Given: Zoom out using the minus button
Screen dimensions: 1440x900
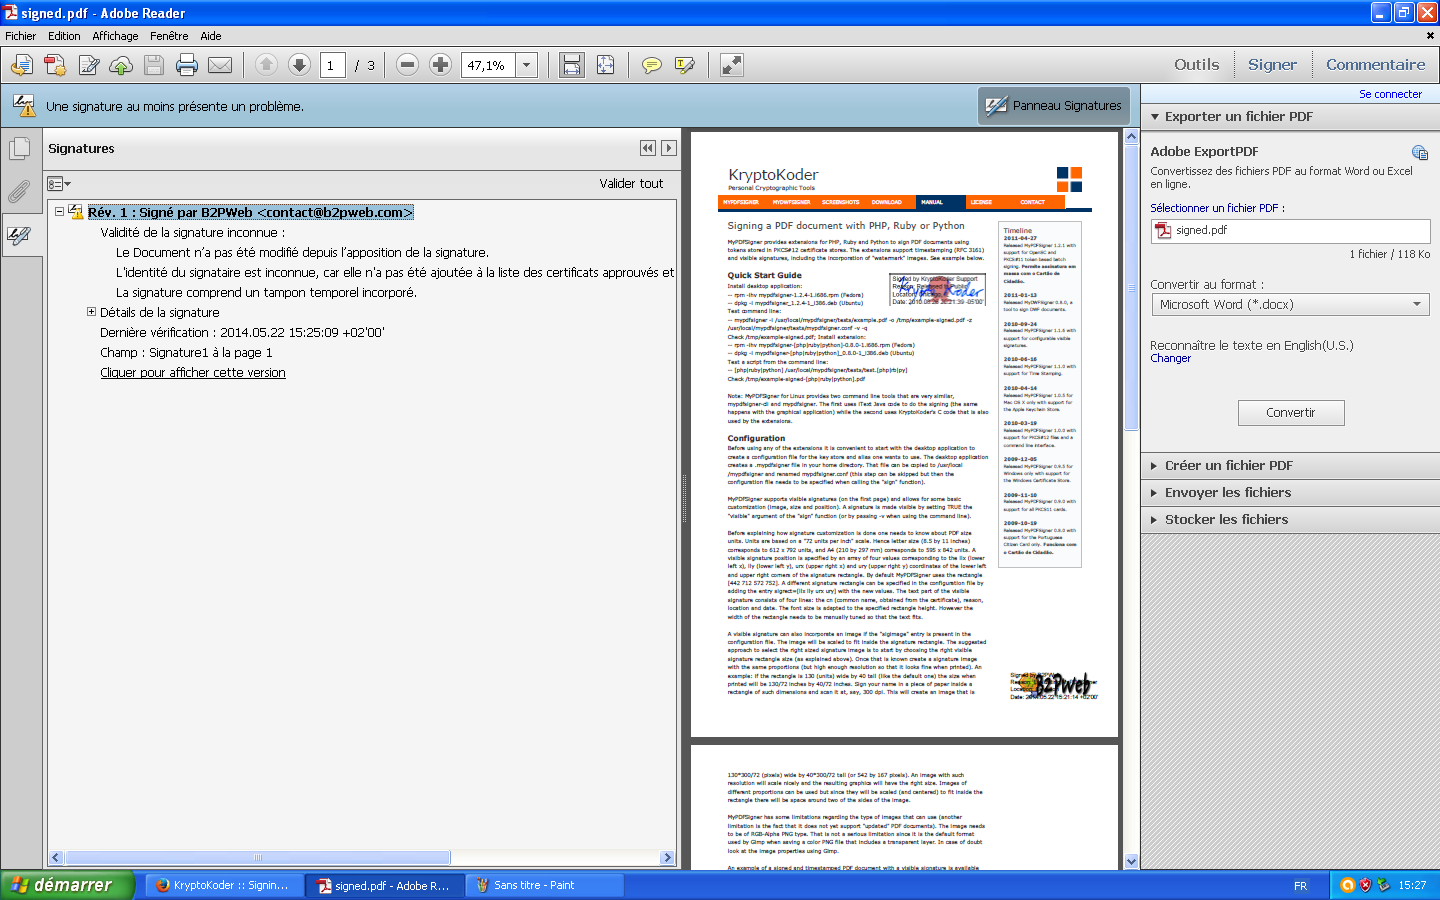Looking at the screenshot, I should click(x=407, y=65).
